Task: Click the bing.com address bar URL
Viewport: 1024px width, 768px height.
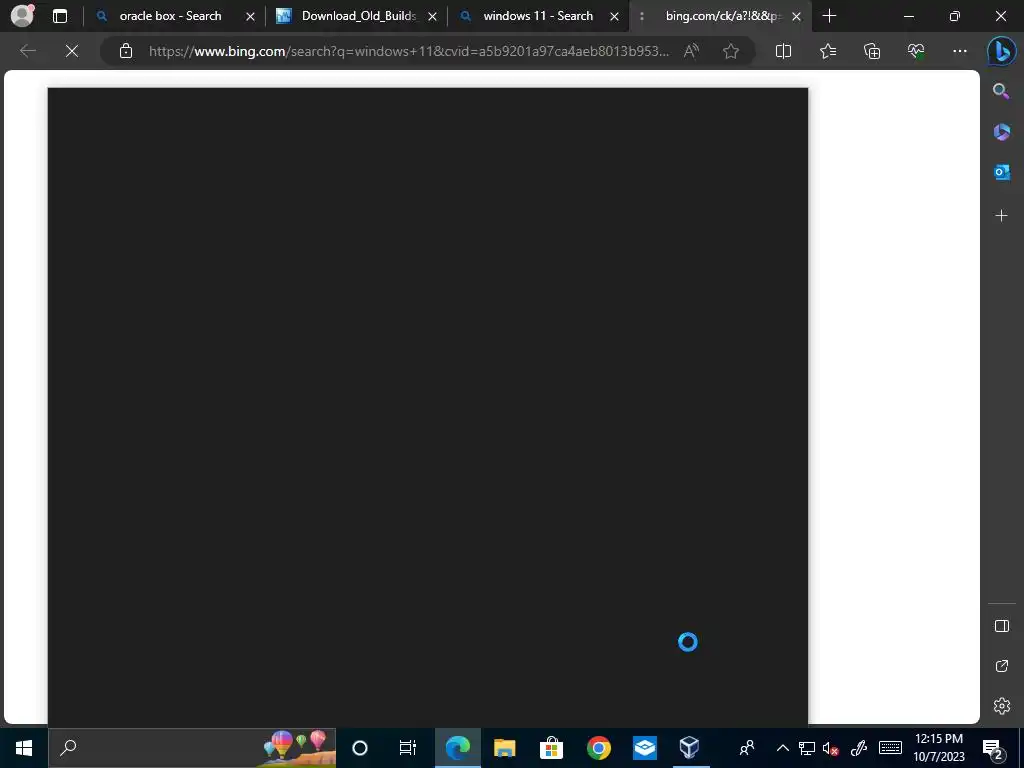Action: (x=409, y=51)
